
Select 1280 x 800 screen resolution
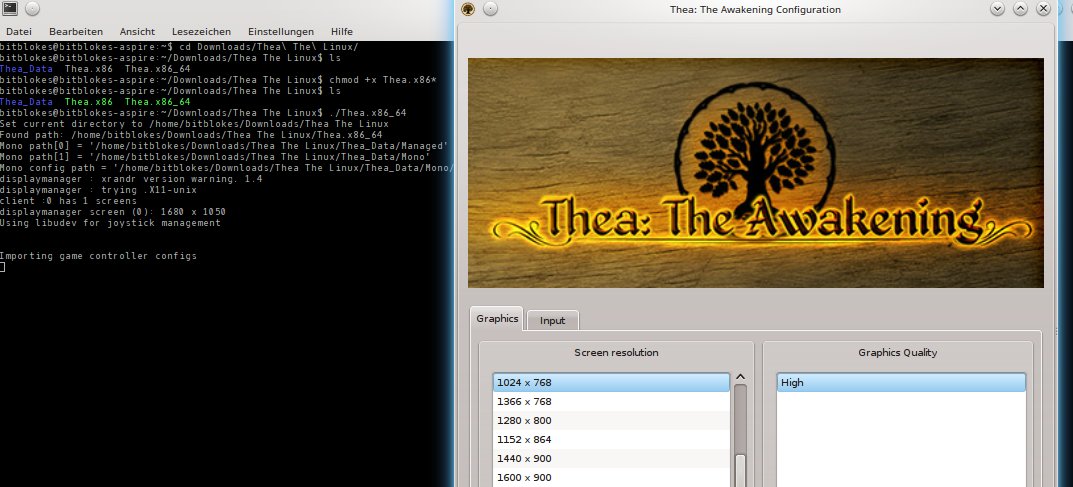click(611, 421)
